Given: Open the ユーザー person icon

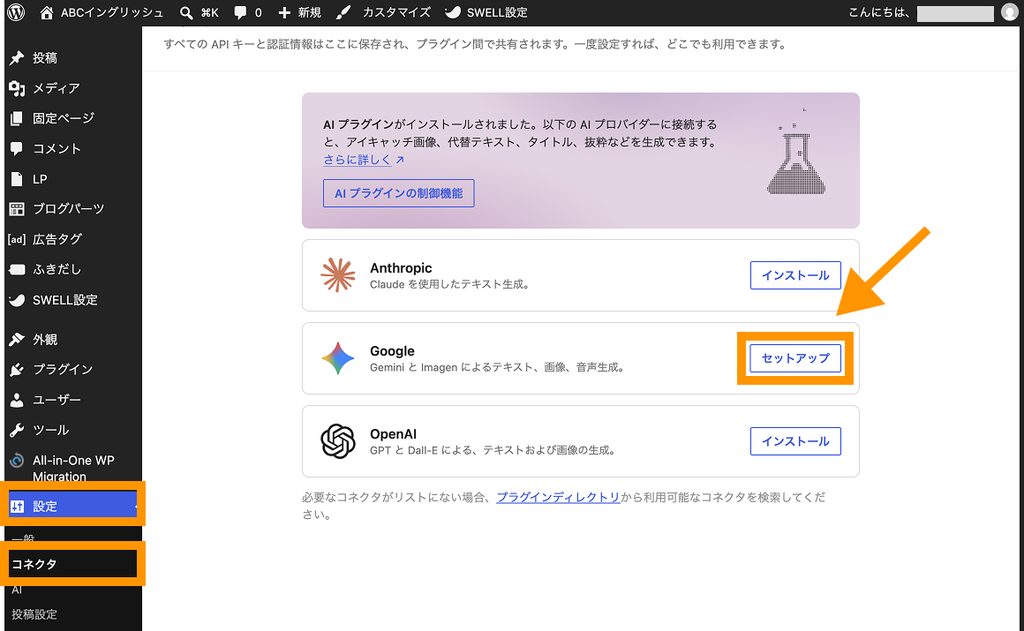Looking at the screenshot, I should 17,400.
